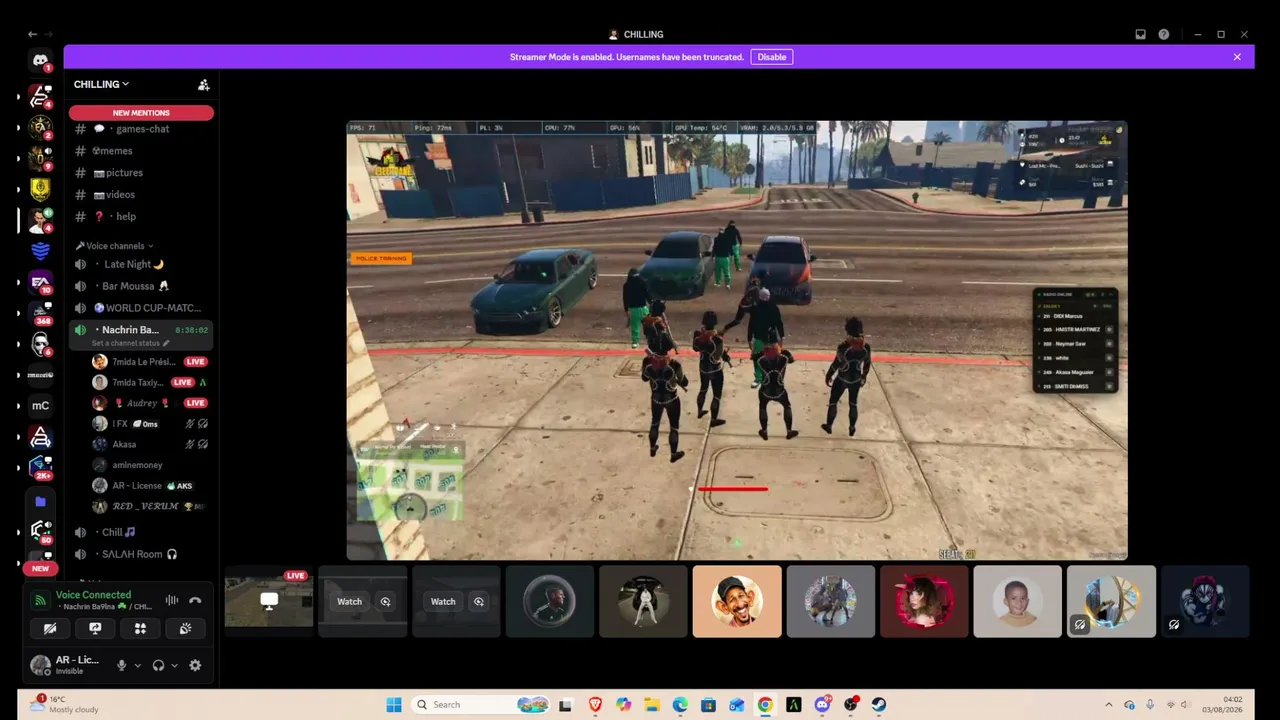Open the LIVE stream thumbnail tile
The image size is (1280, 720).
(x=269, y=601)
